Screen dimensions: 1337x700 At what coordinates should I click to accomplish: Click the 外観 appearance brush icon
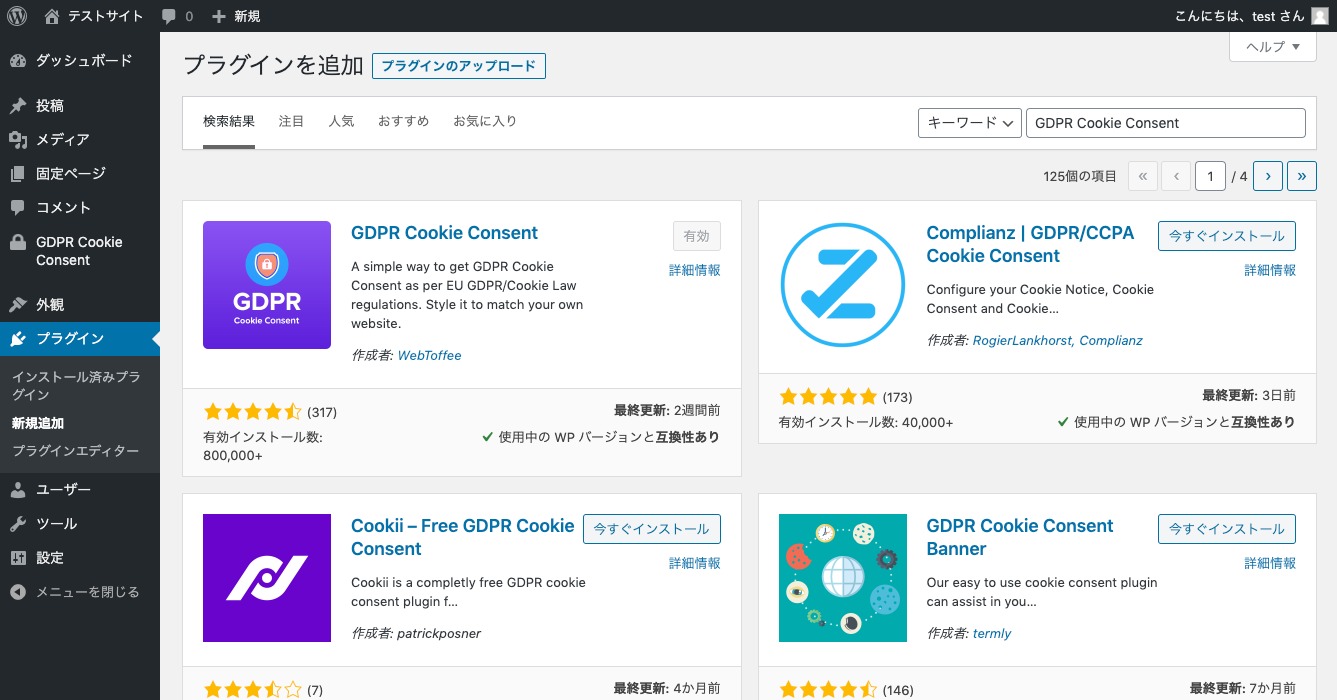[18, 305]
